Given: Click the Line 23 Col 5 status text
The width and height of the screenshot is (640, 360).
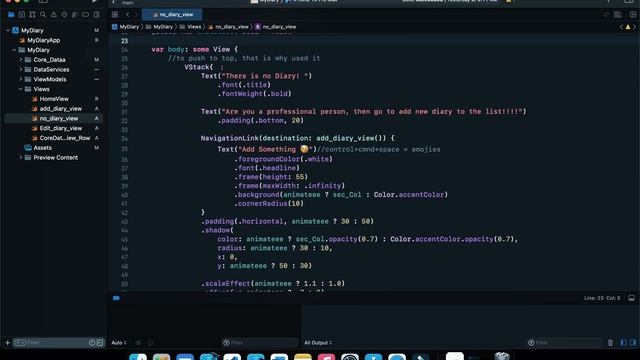Looking at the screenshot, I should click(x=602, y=298).
